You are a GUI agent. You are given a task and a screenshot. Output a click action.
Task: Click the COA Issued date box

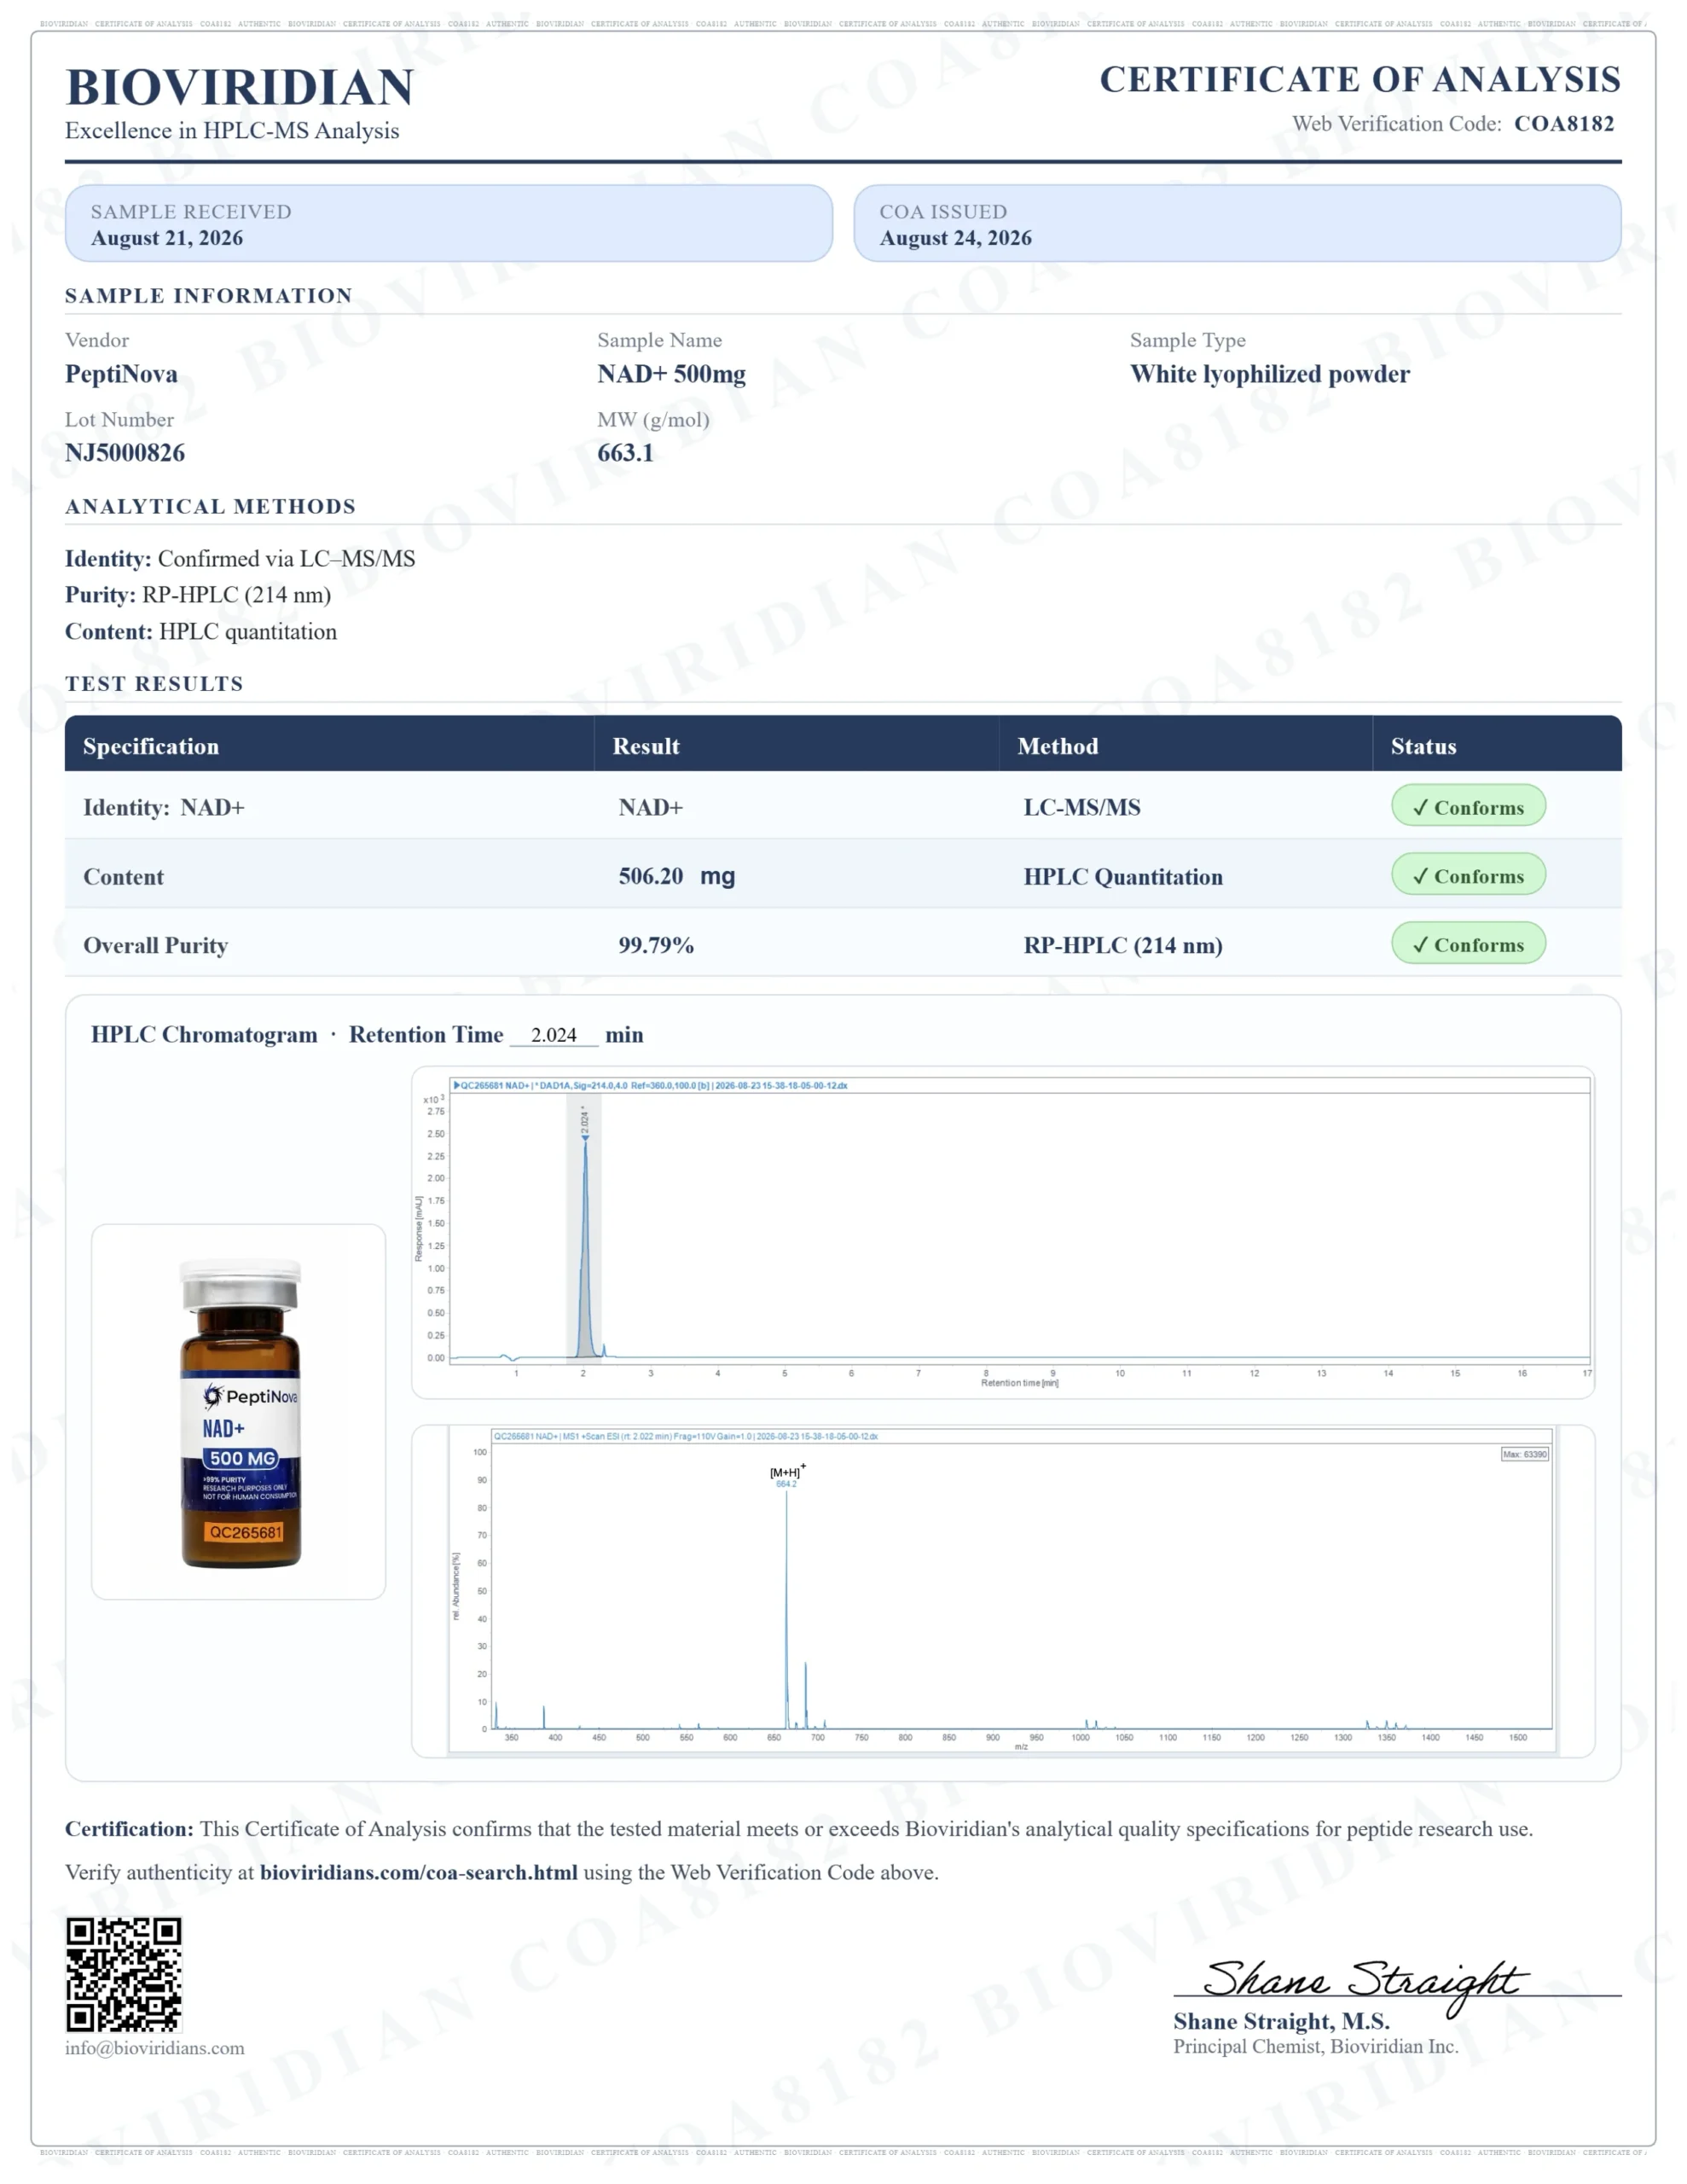tap(1237, 223)
